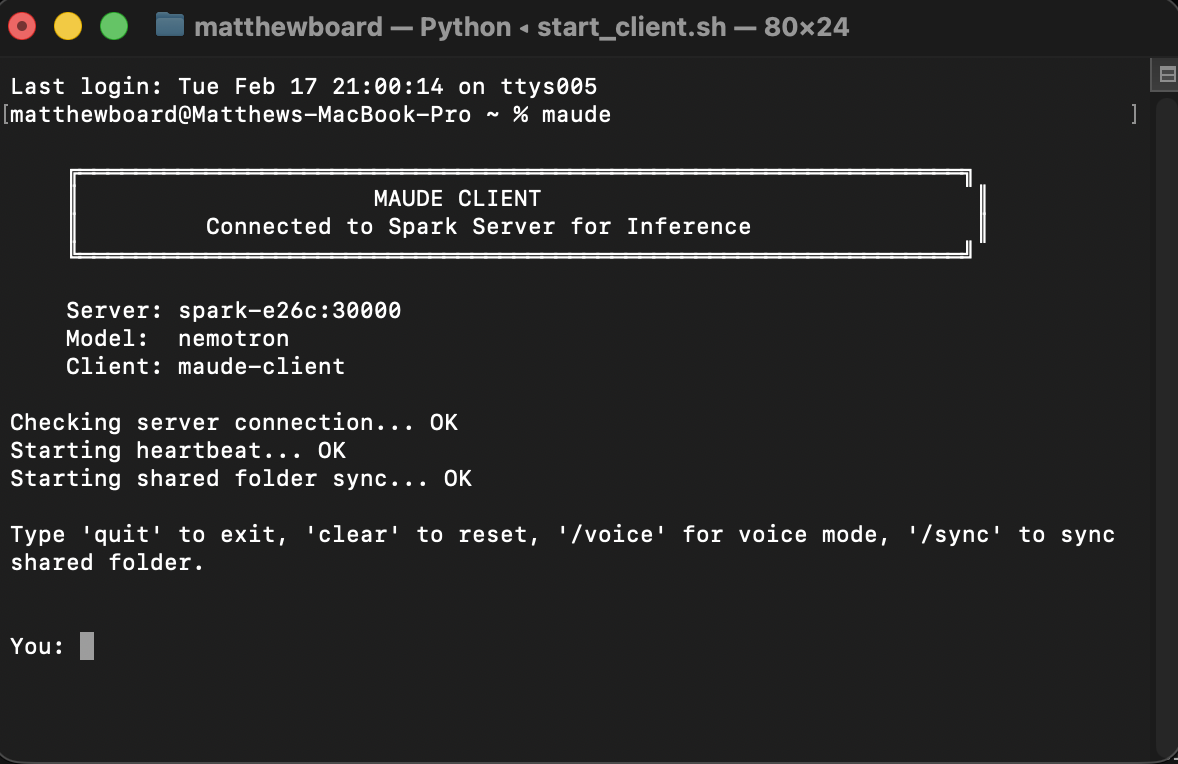The height and width of the screenshot is (764, 1178).
Task: Click the Last login timestamp line
Action: (x=303, y=86)
